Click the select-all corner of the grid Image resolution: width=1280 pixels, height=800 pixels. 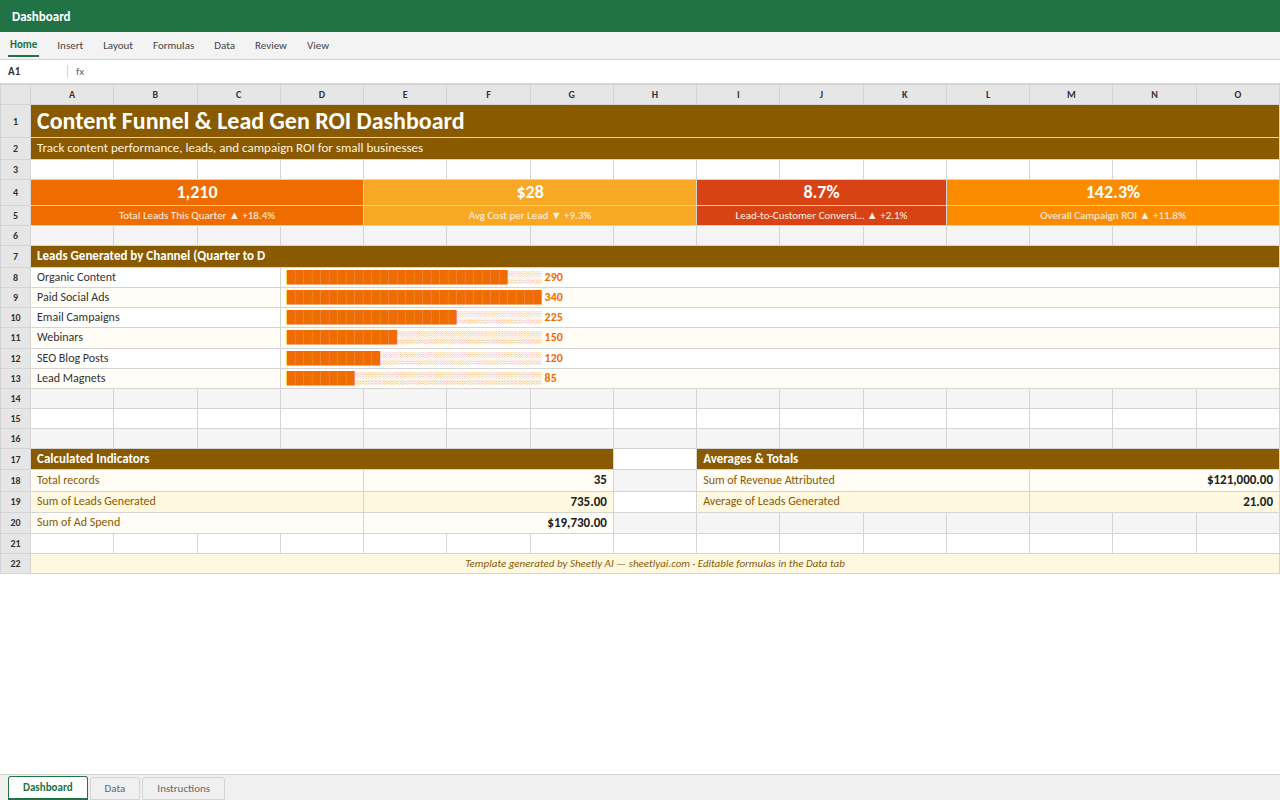(15, 94)
